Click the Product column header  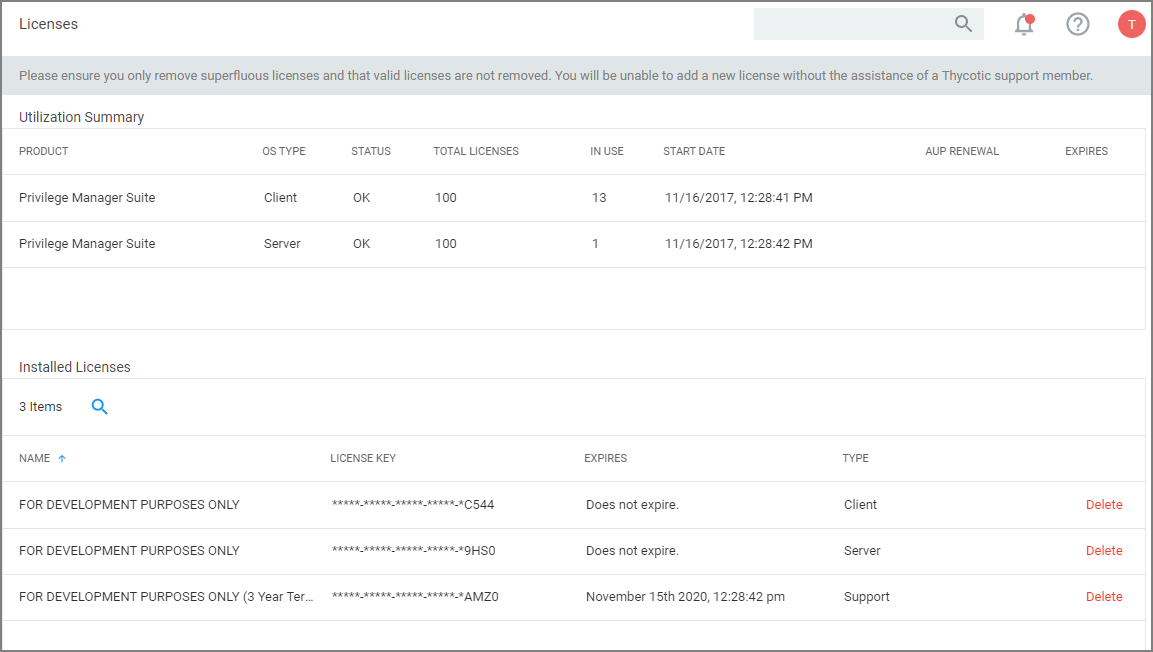click(x=44, y=152)
